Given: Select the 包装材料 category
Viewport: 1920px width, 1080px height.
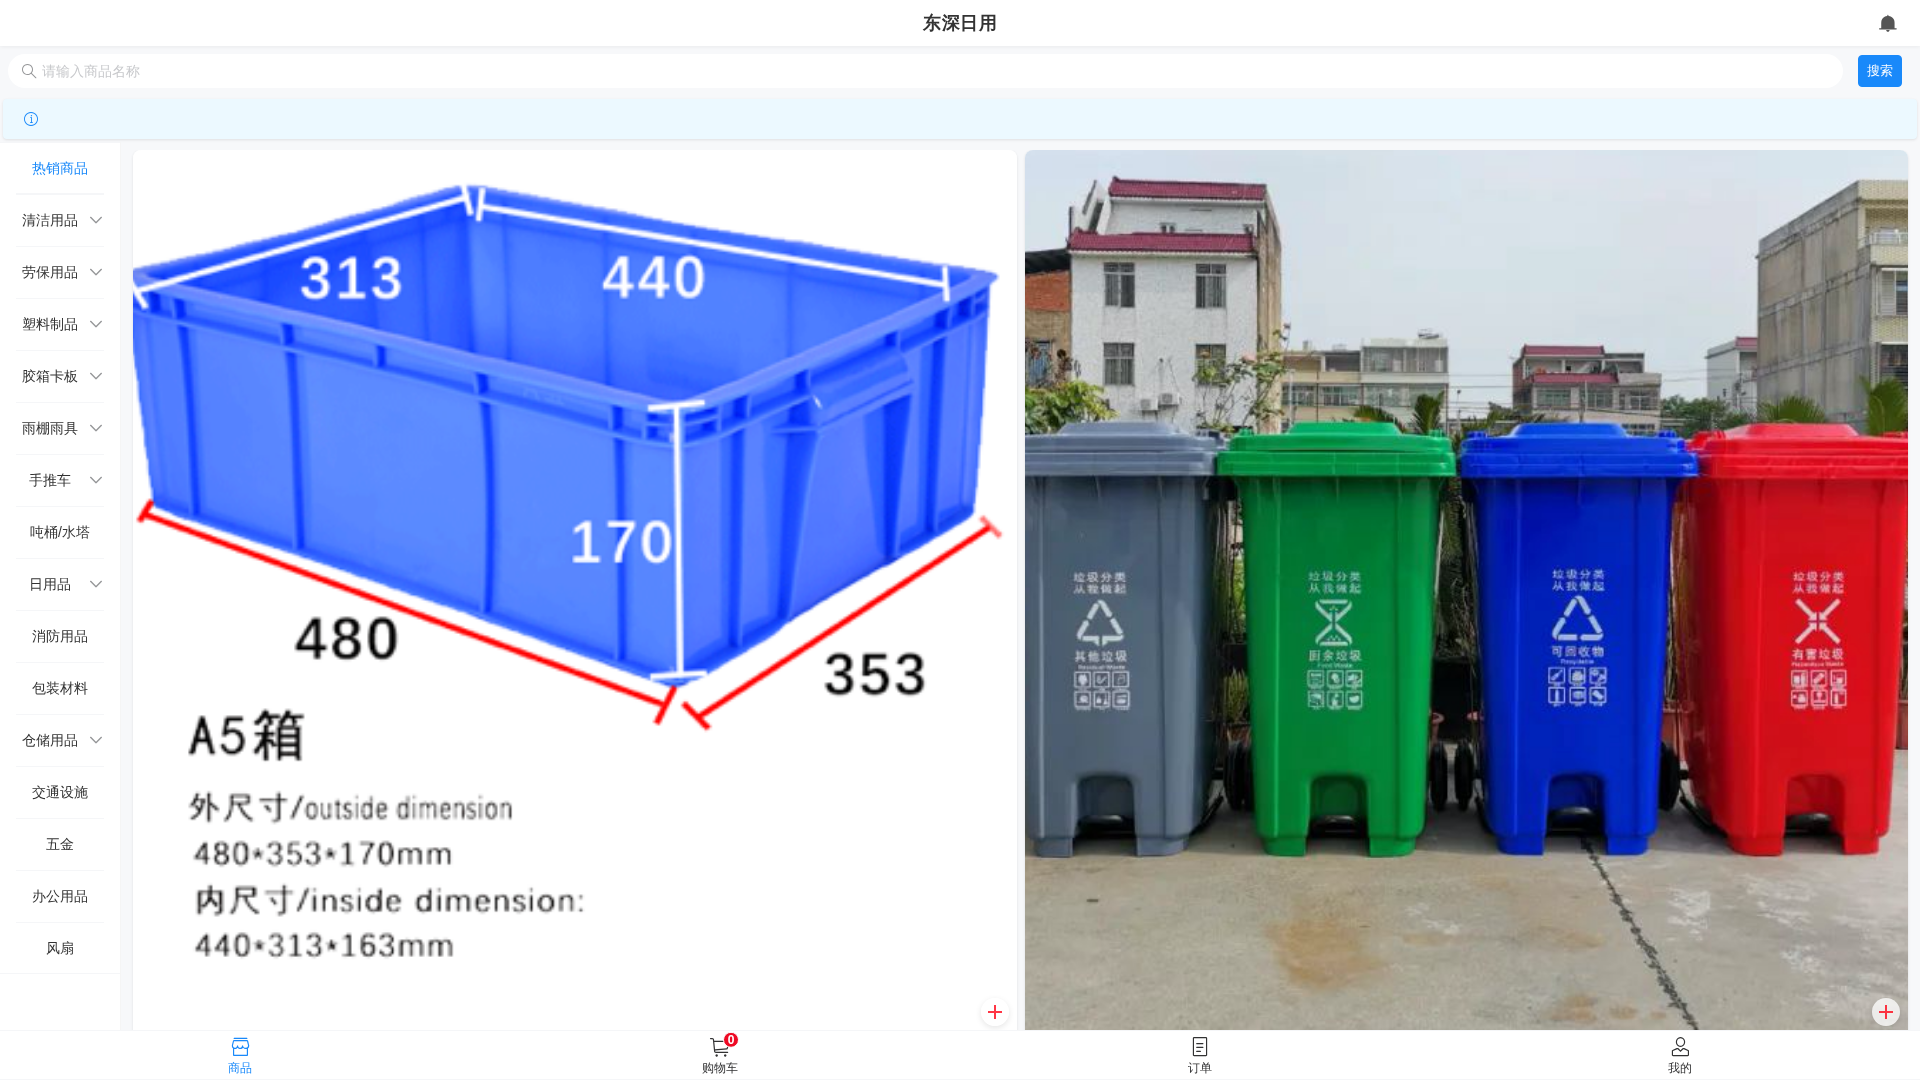Looking at the screenshot, I should 60,688.
